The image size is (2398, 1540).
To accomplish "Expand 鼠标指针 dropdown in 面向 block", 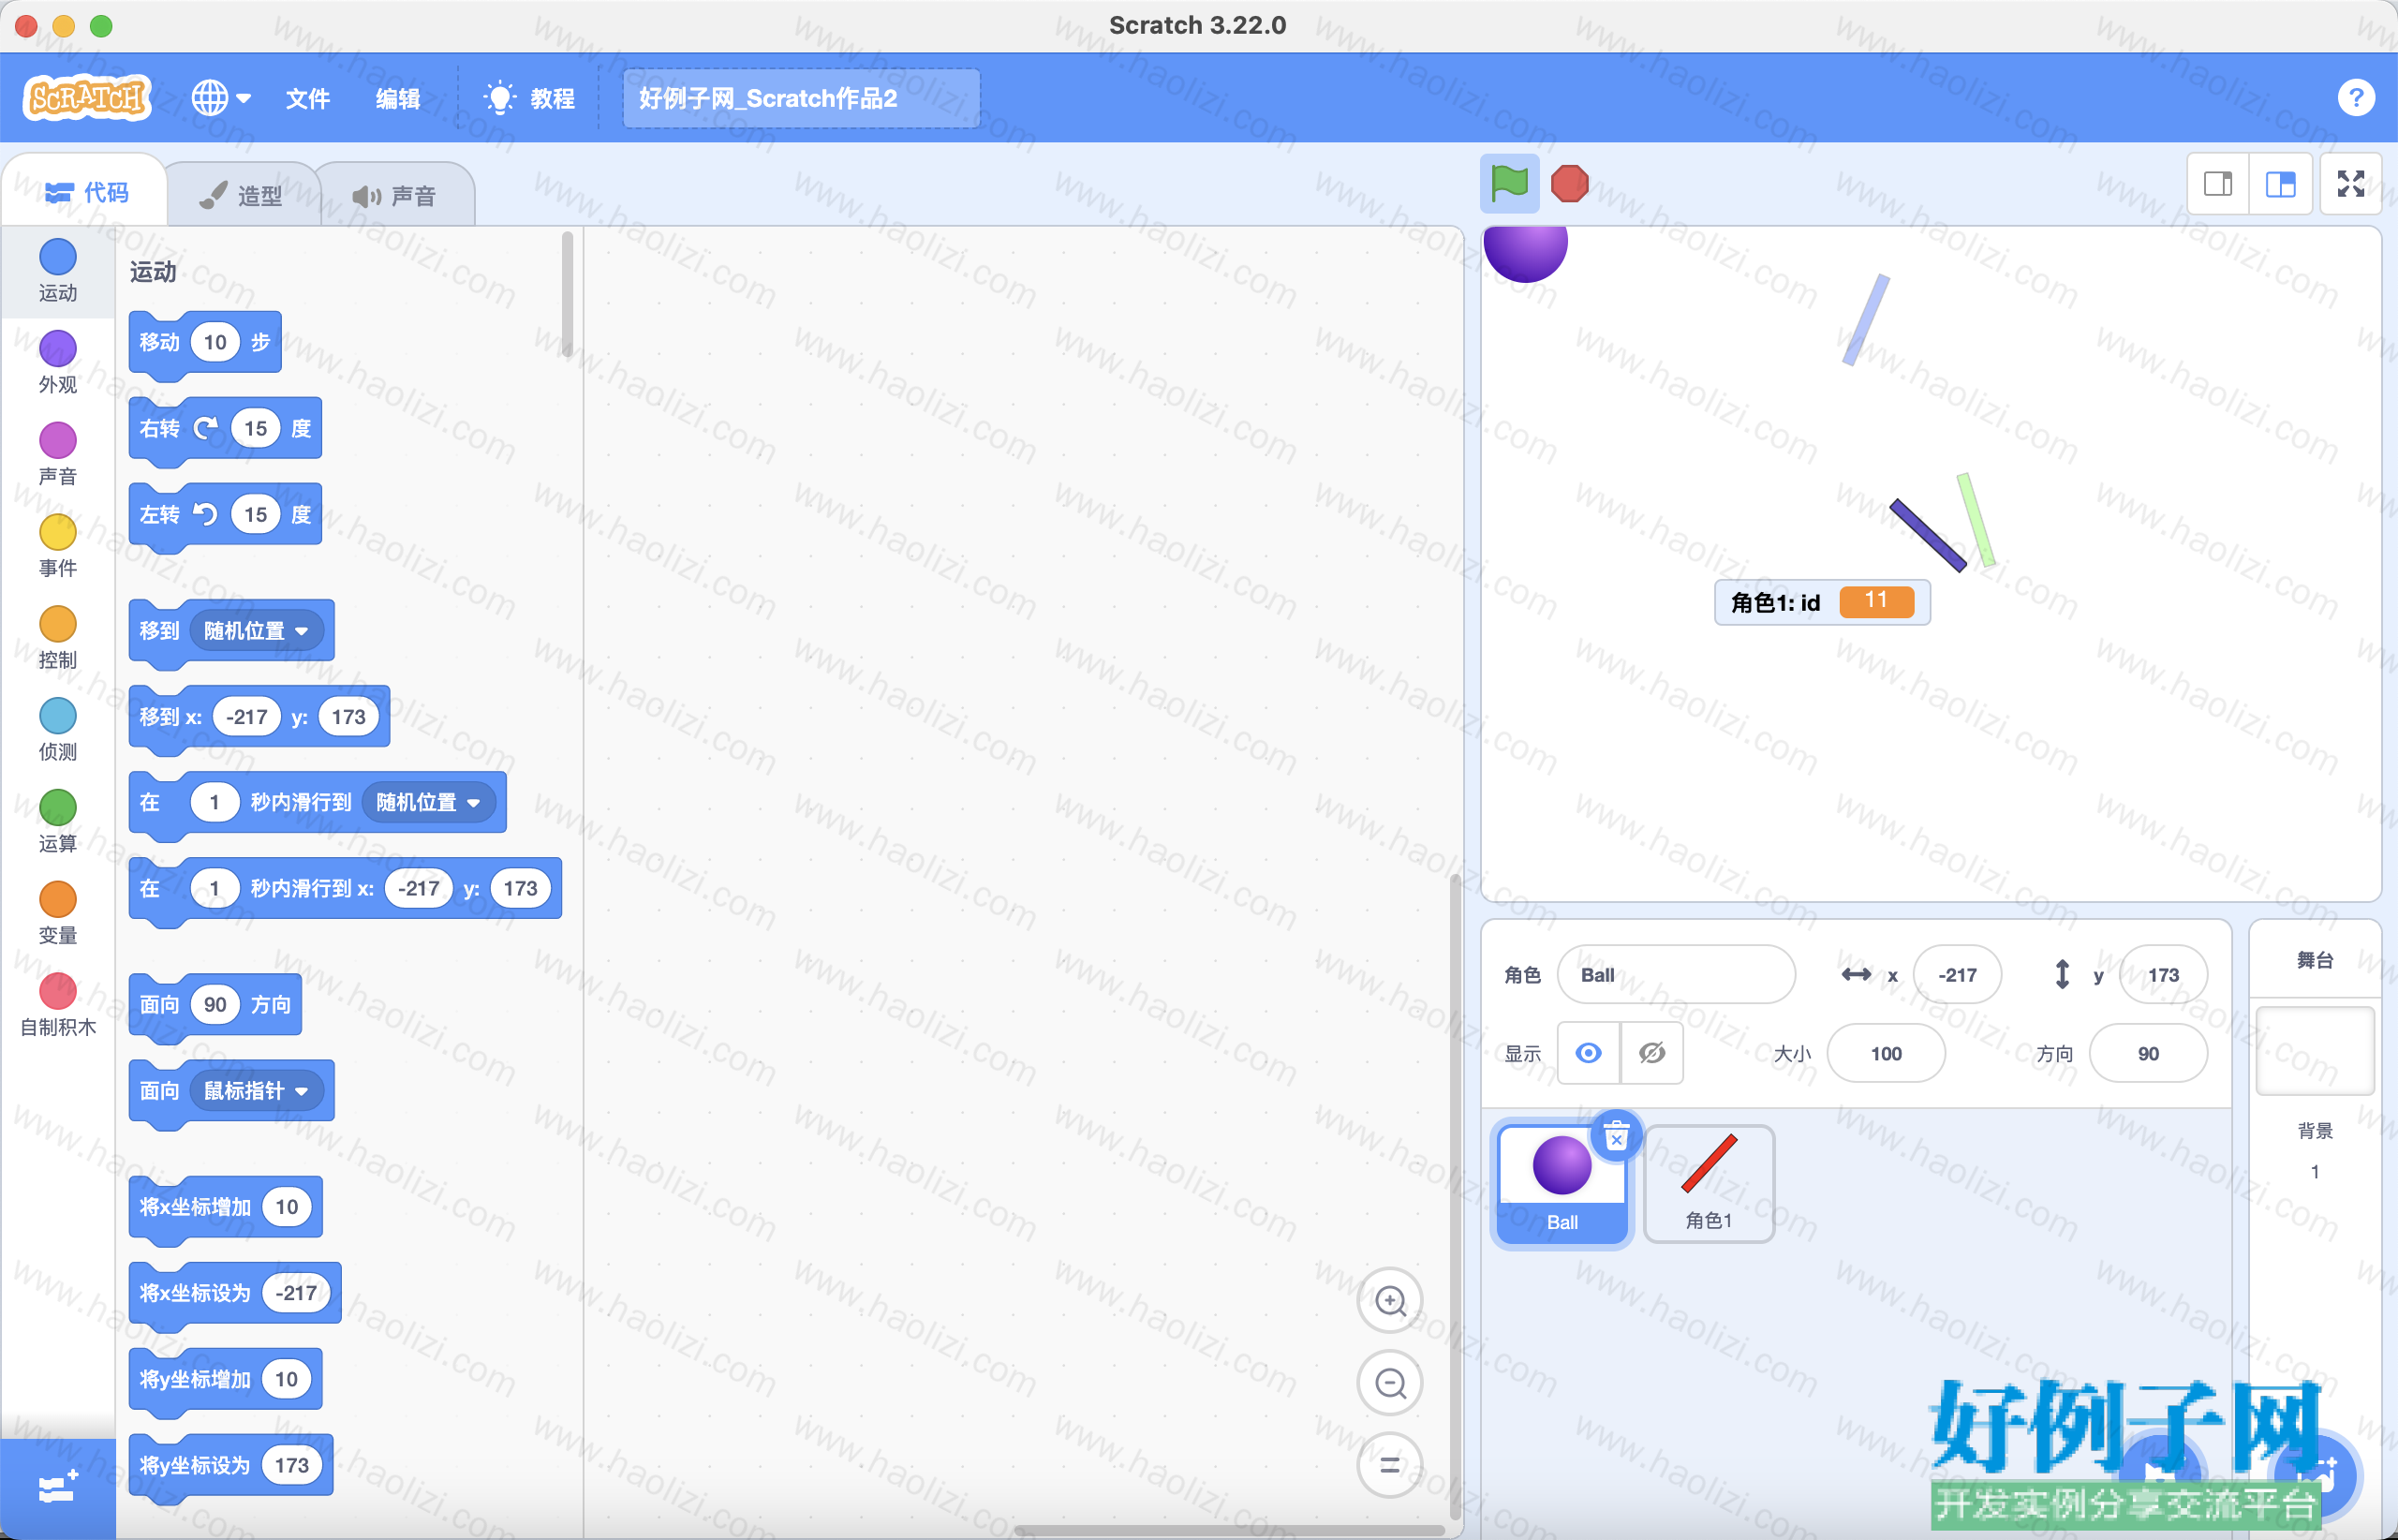I will [x=256, y=1090].
